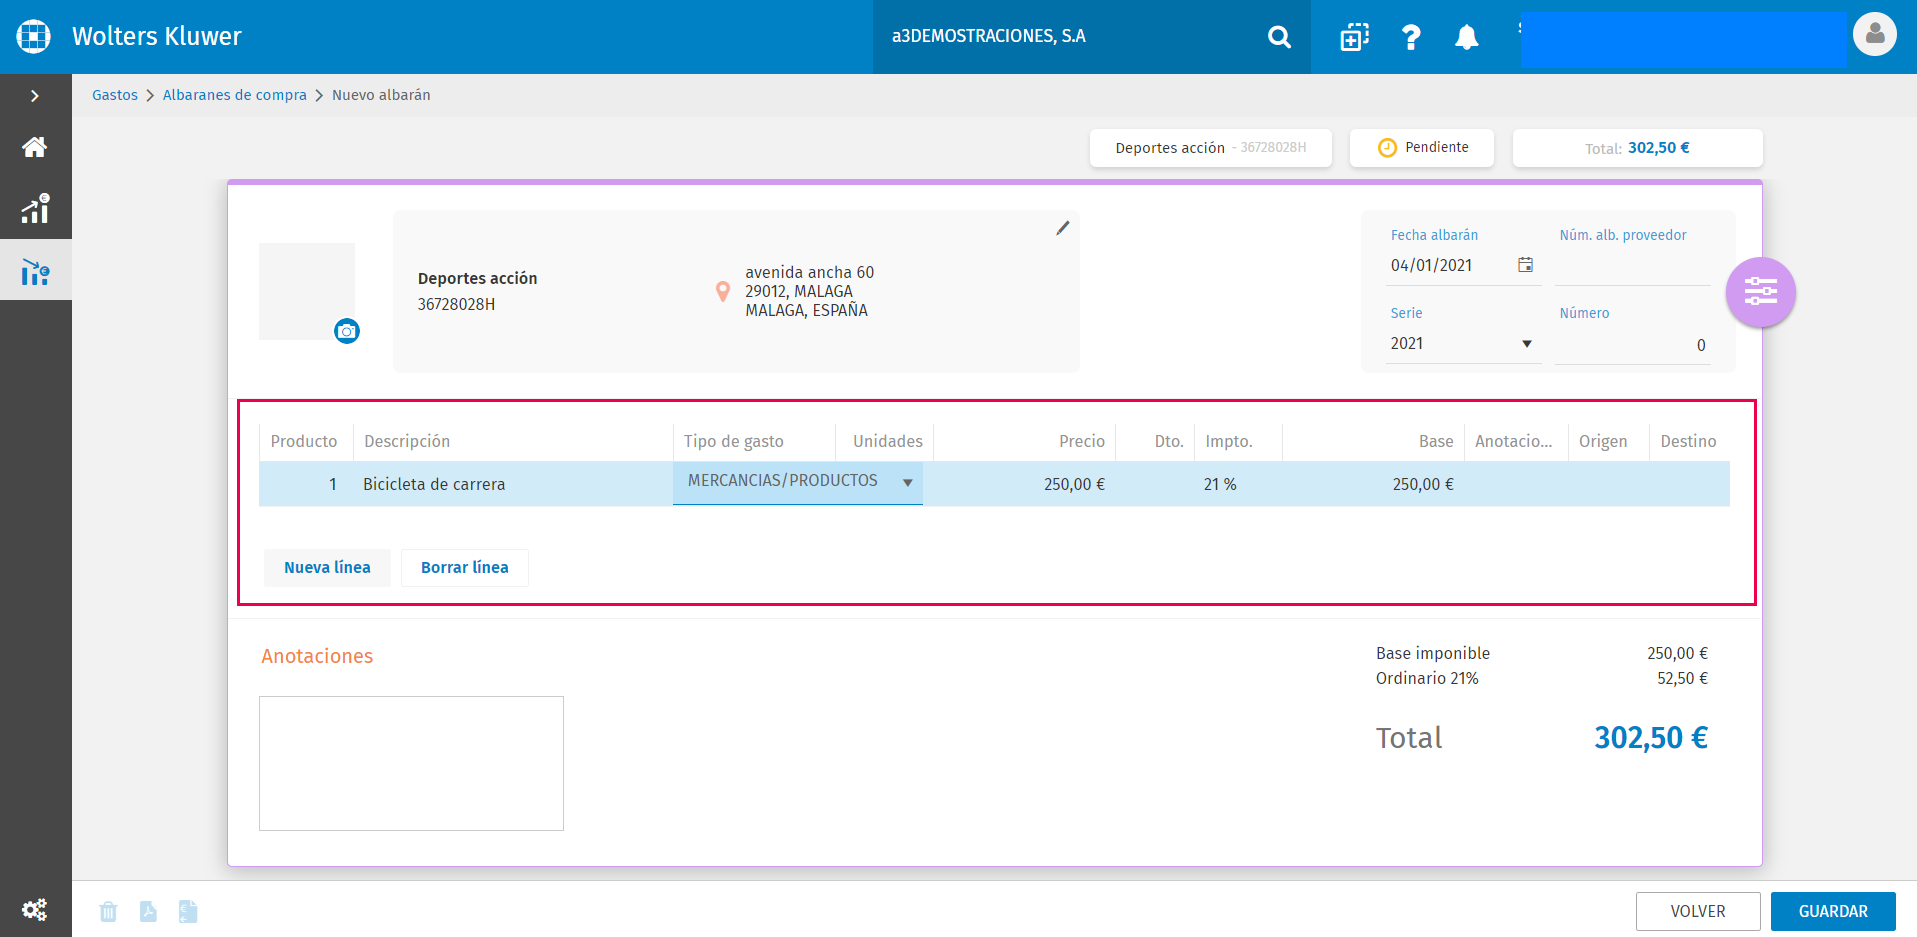Viewport: 1917px width, 937px height.
Task: Go to Home in the sidebar
Action: point(35,147)
